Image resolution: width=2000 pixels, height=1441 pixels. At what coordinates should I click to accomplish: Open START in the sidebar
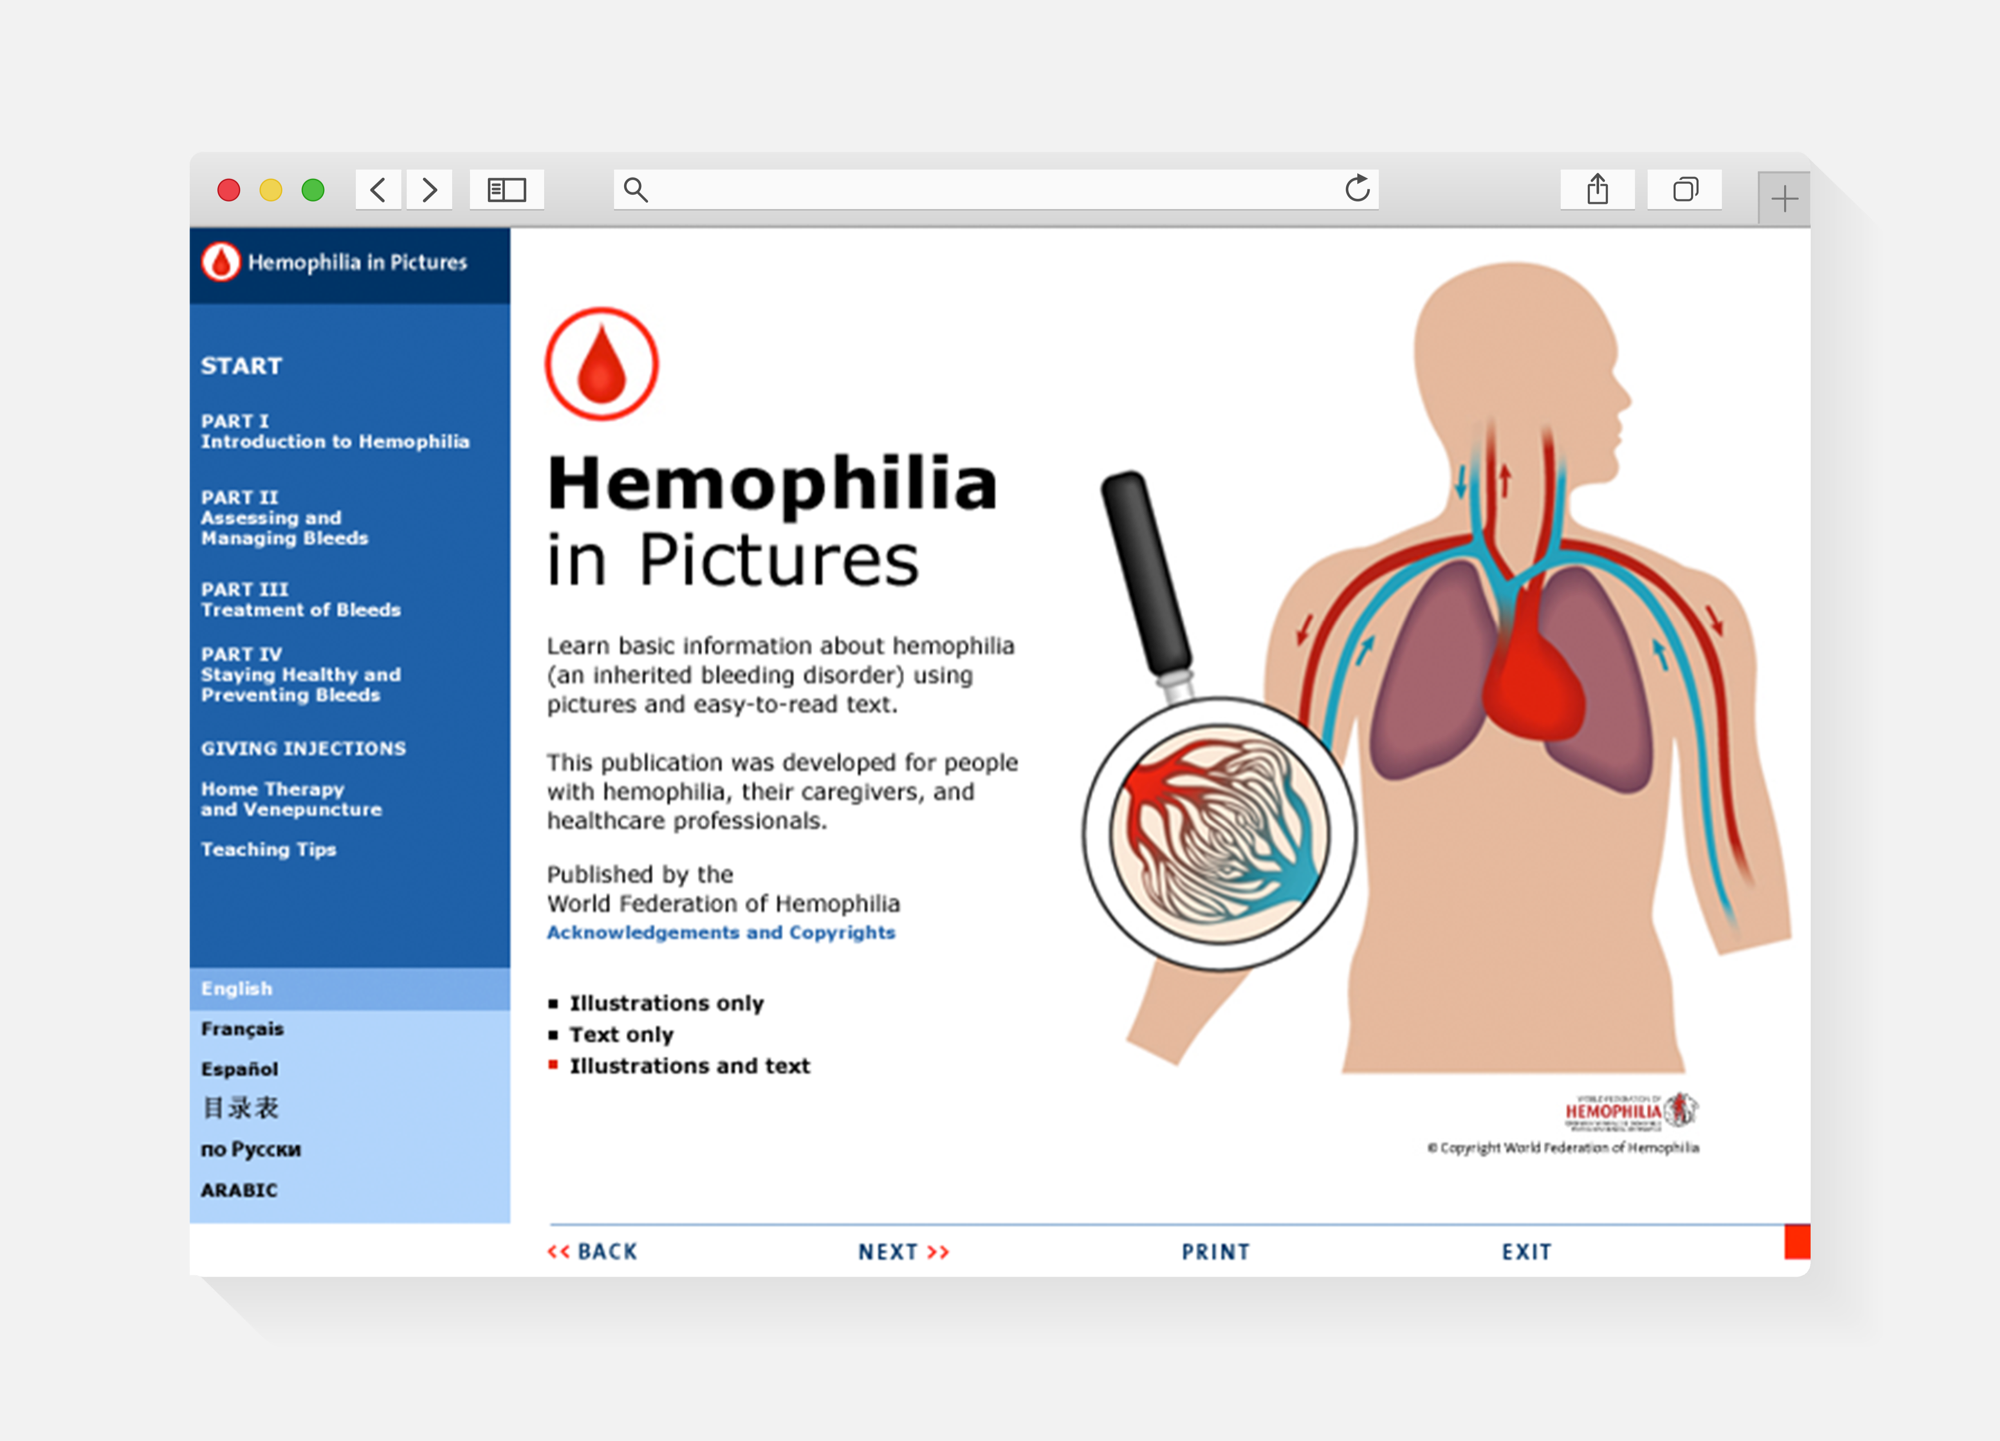(x=241, y=366)
